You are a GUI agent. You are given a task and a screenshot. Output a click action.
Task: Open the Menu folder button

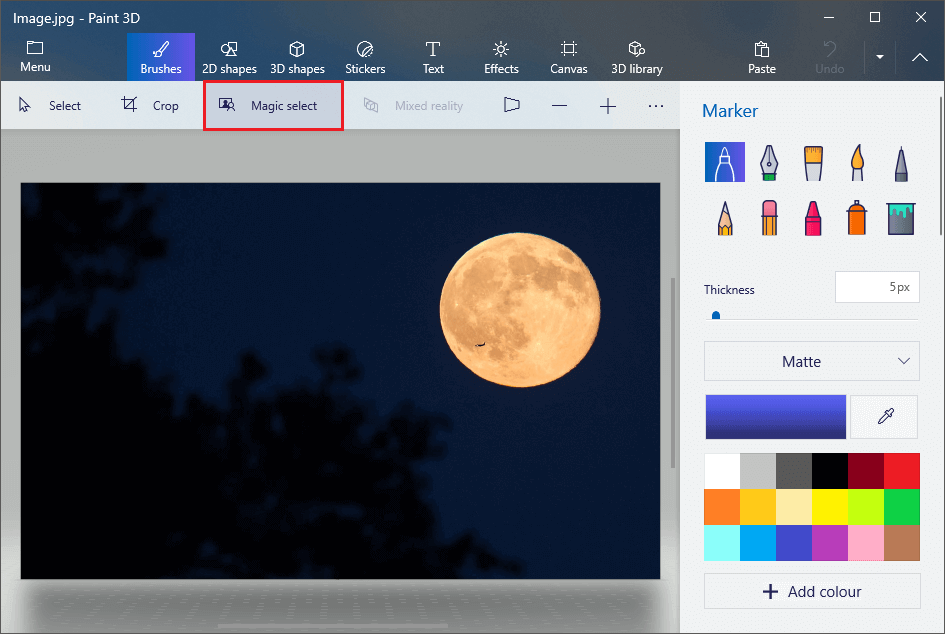tap(35, 57)
